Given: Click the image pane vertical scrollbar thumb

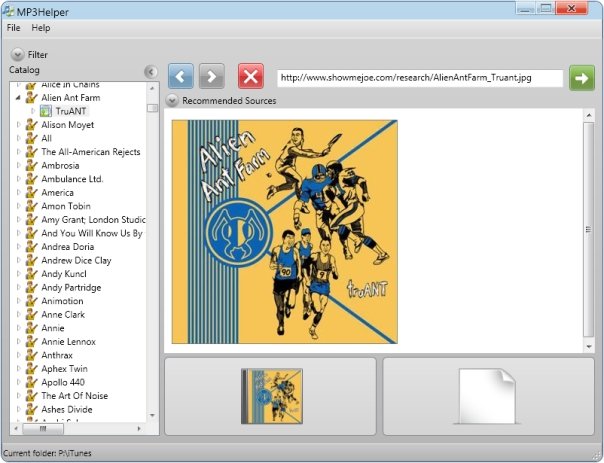Looking at the screenshot, I should click(588, 230).
